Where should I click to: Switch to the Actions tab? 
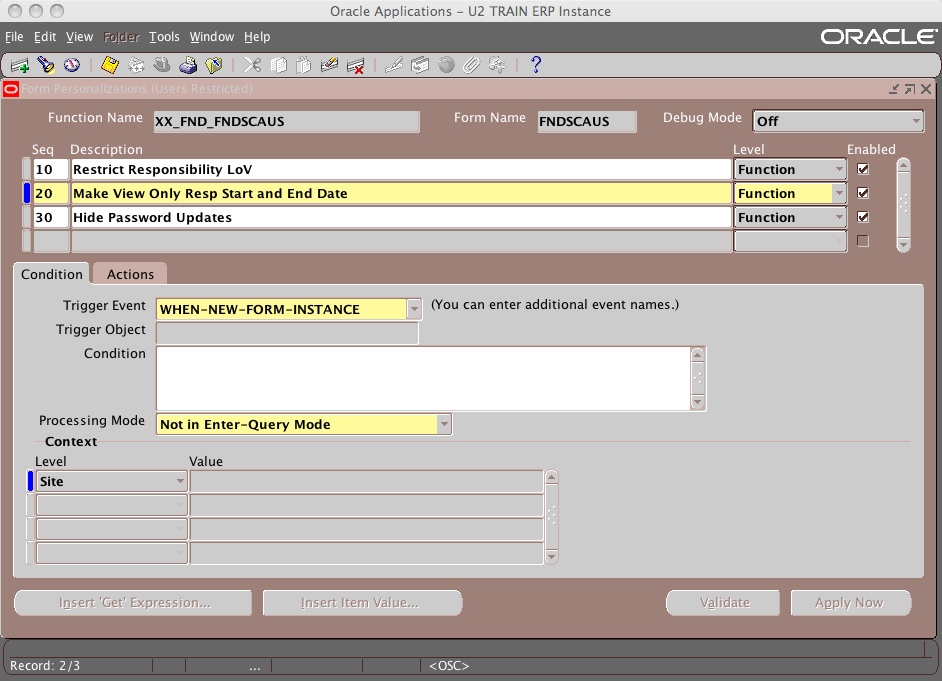pos(130,274)
